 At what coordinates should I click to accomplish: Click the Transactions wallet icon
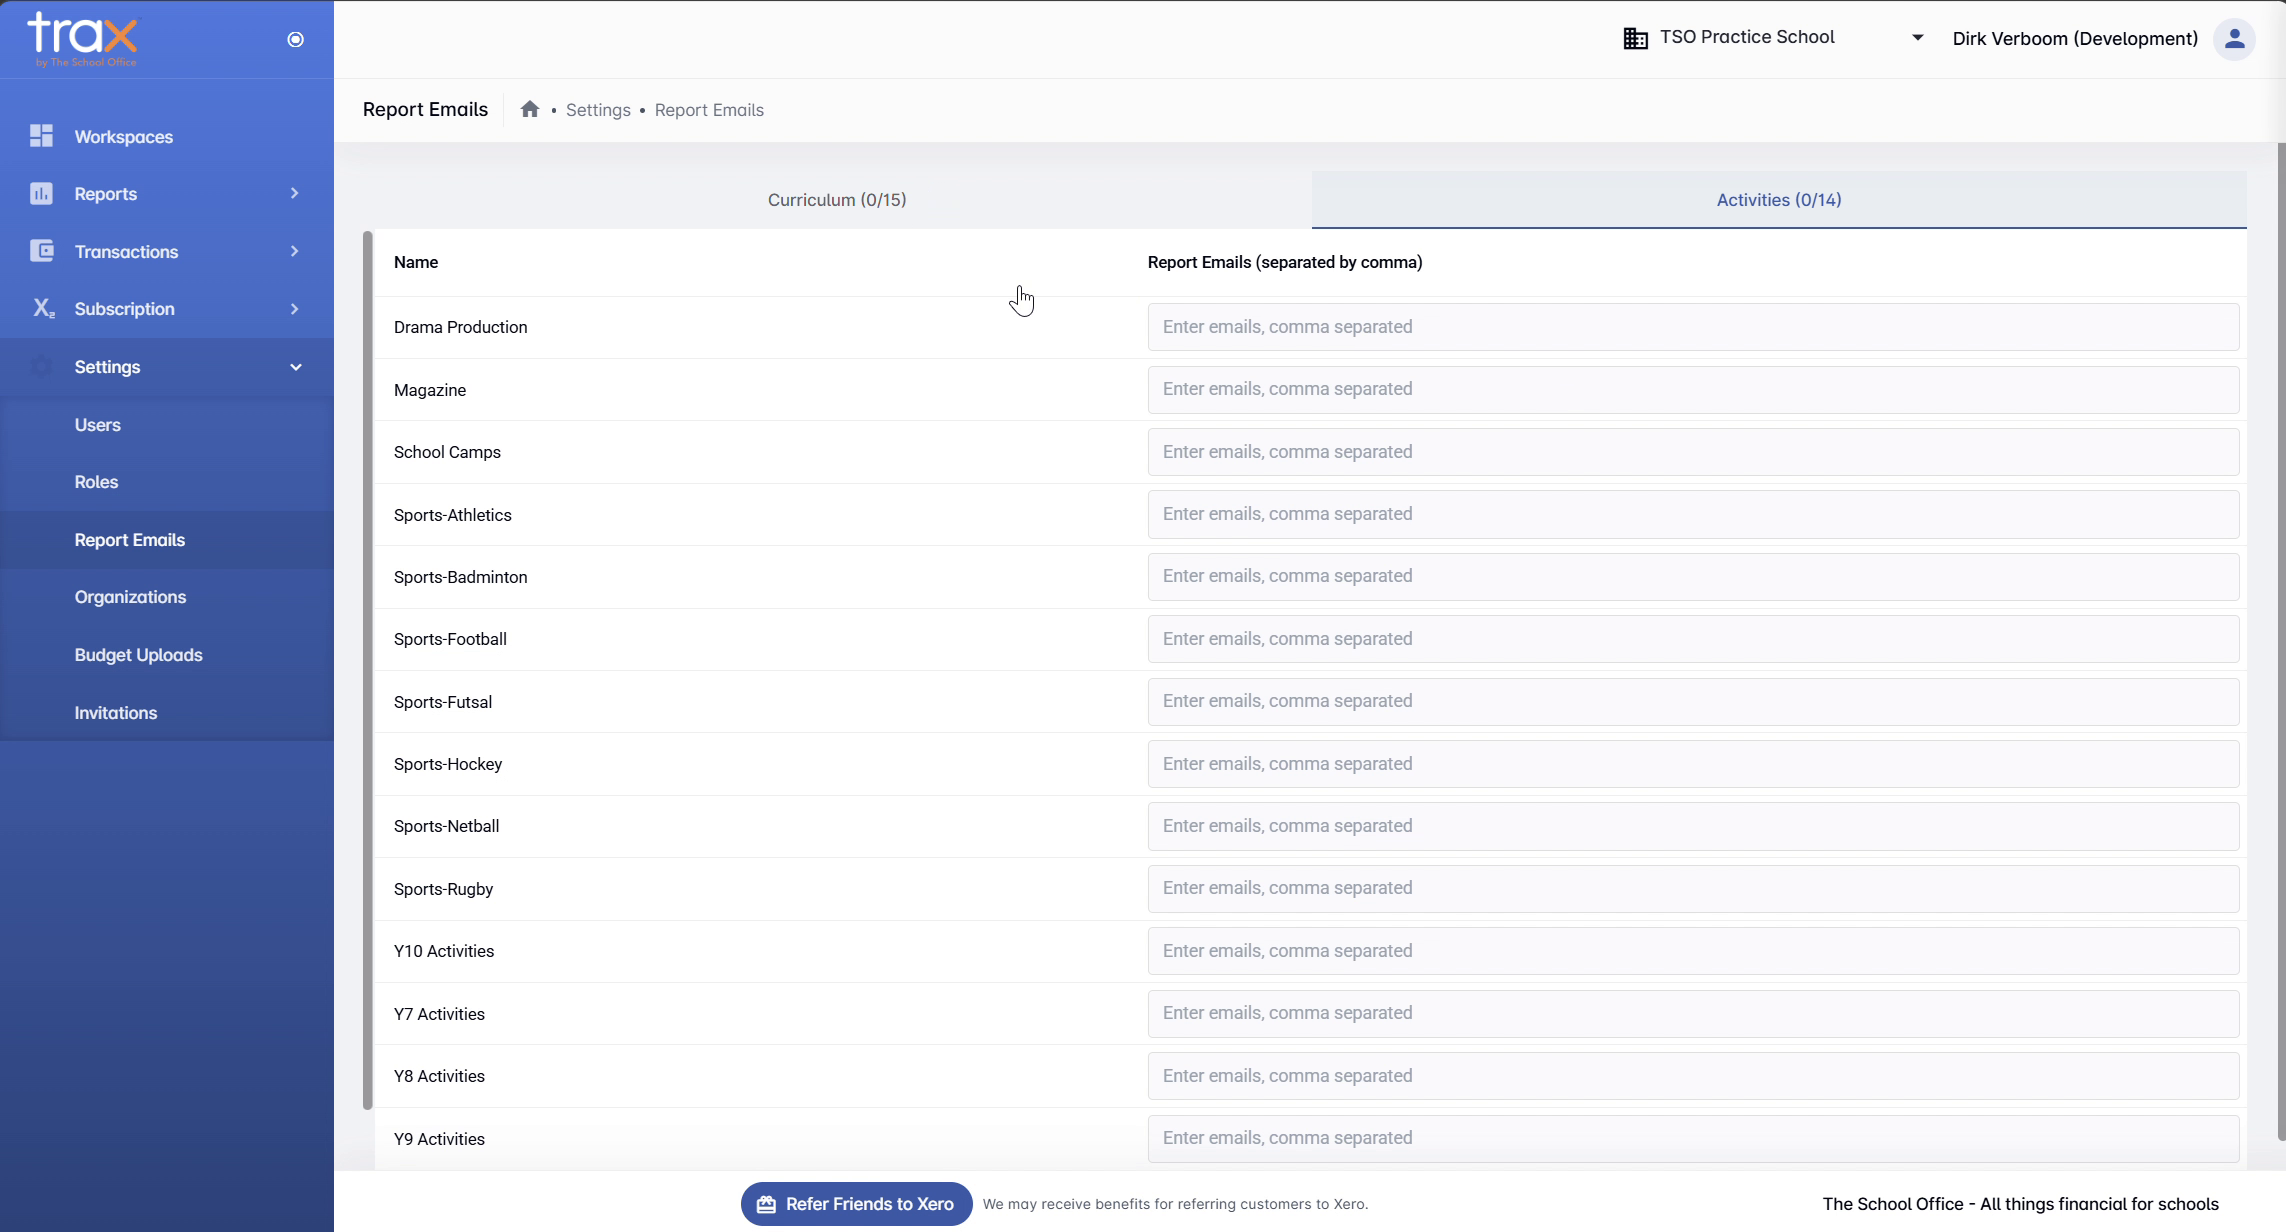click(x=41, y=251)
